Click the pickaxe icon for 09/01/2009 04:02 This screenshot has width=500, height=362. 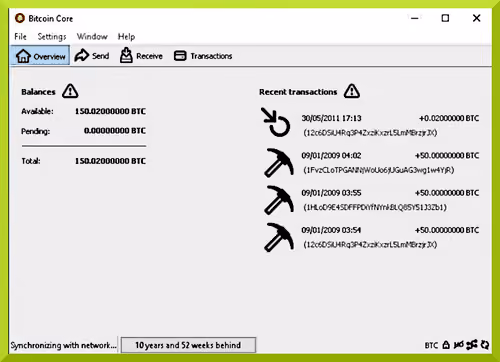tap(279, 163)
